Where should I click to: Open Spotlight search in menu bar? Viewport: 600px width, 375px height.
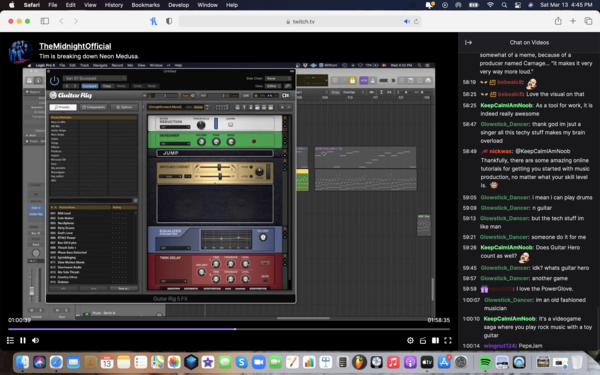[504, 5]
